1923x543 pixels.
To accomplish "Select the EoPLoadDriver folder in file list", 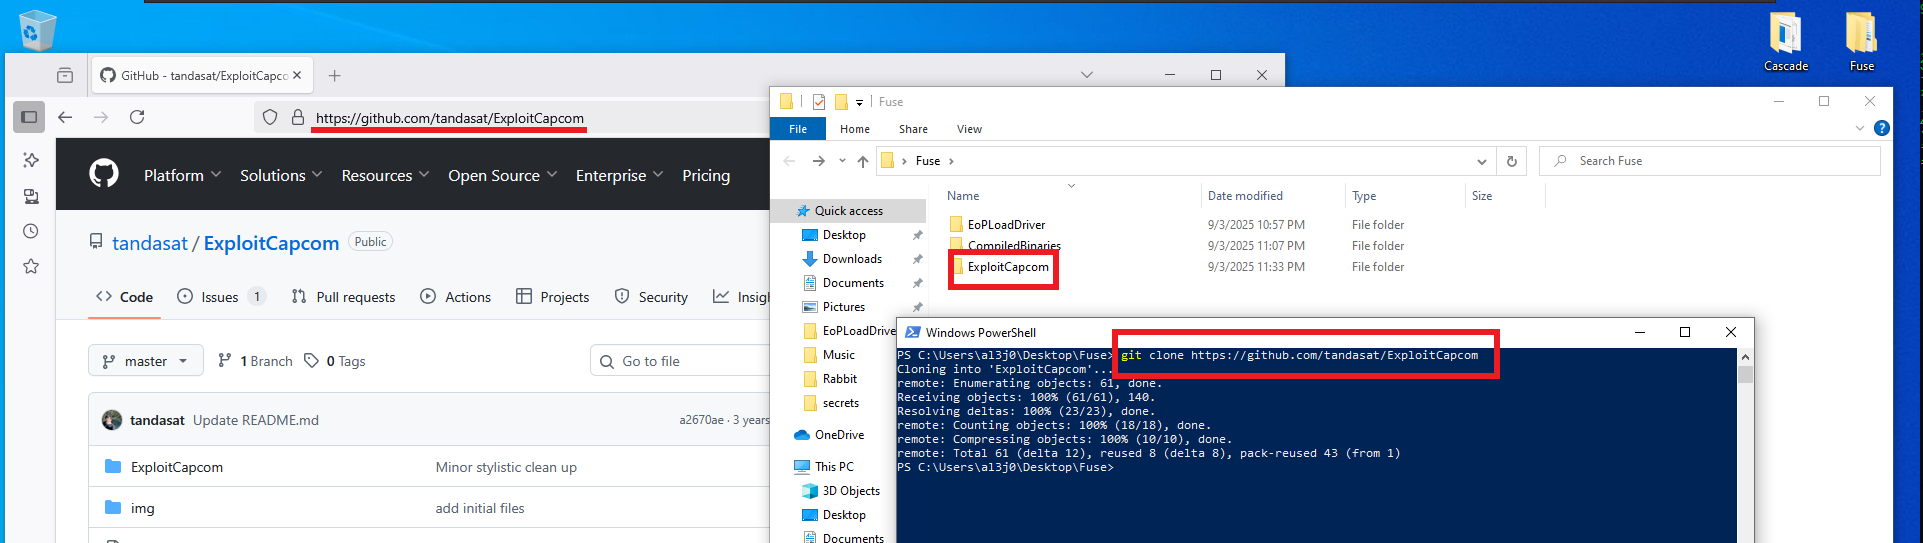I will click(x=1006, y=225).
